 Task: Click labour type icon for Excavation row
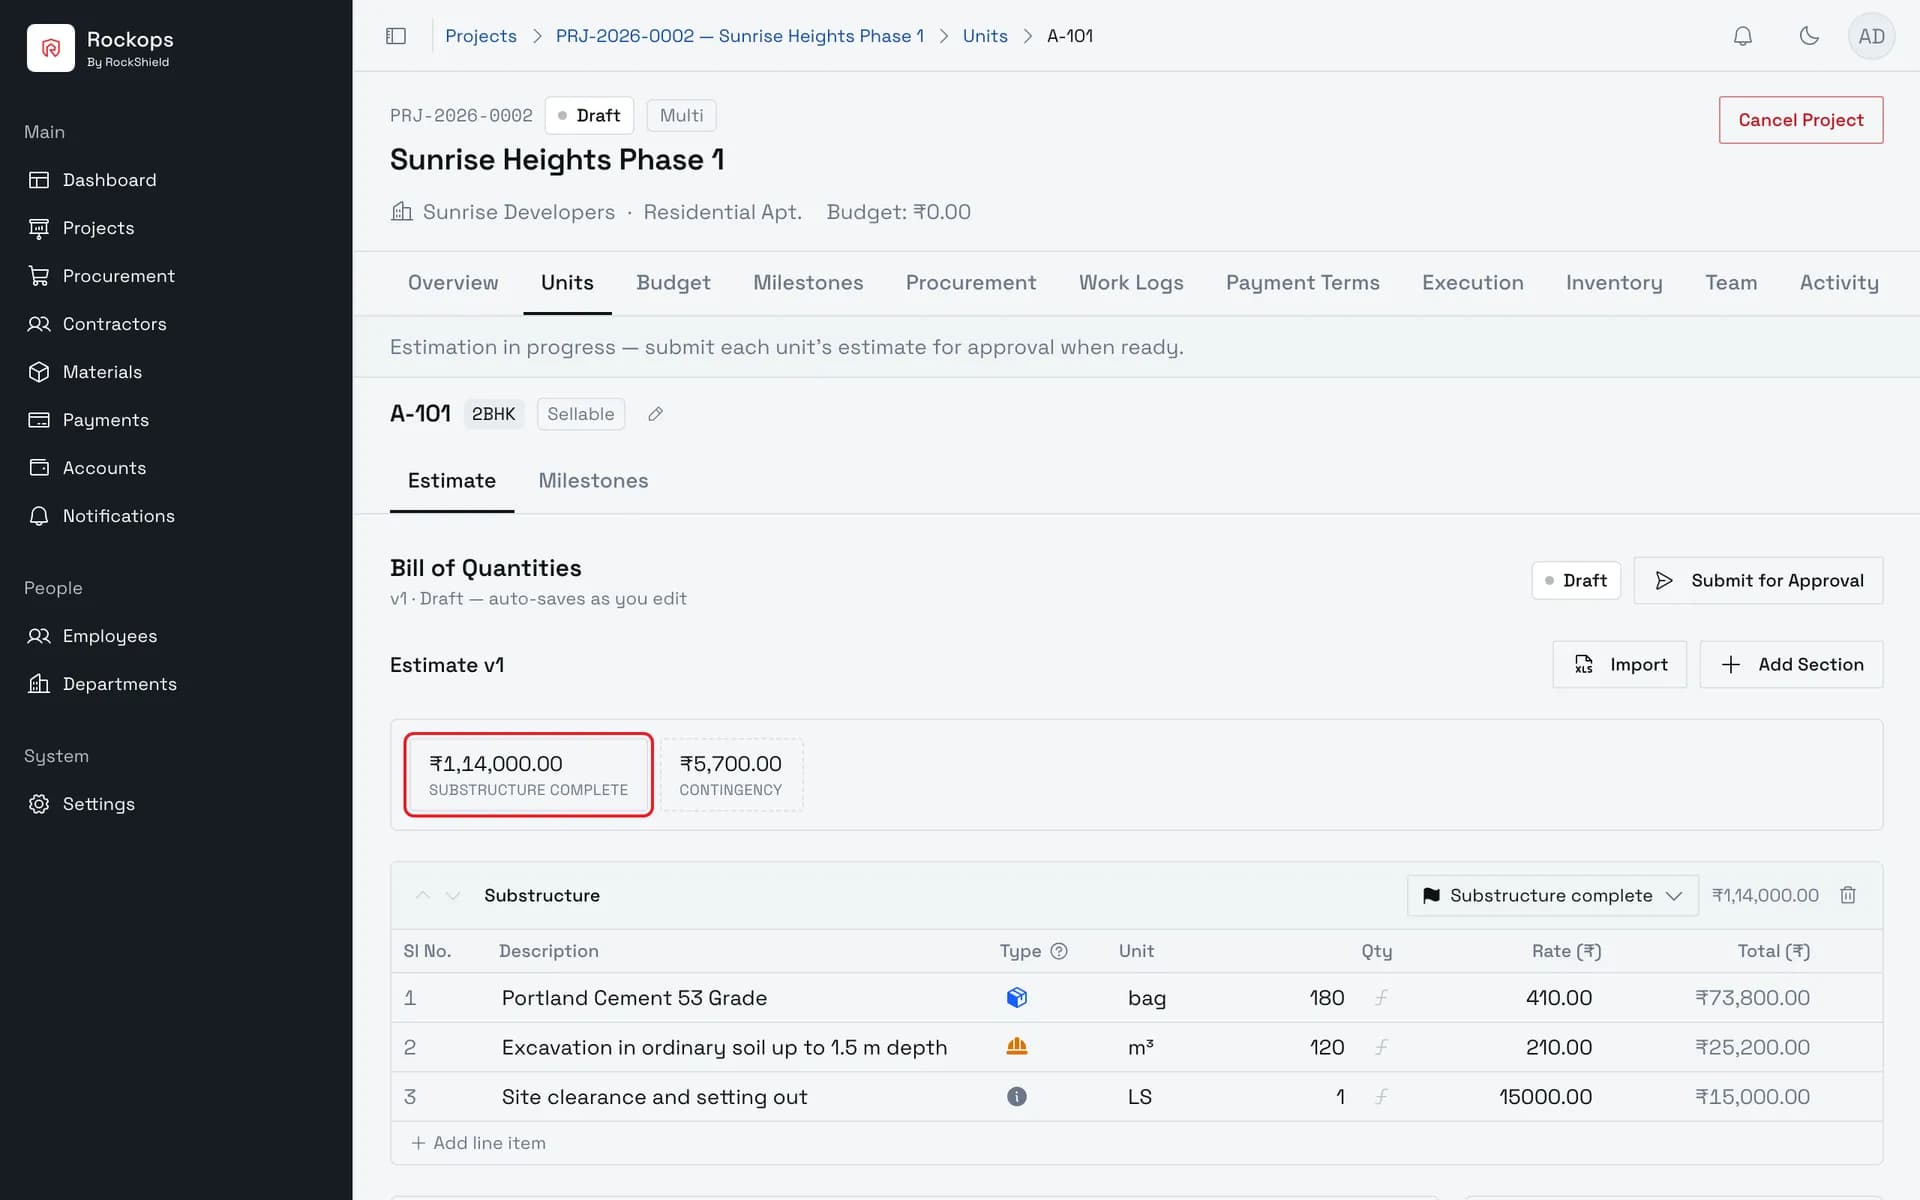[x=1016, y=1046]
